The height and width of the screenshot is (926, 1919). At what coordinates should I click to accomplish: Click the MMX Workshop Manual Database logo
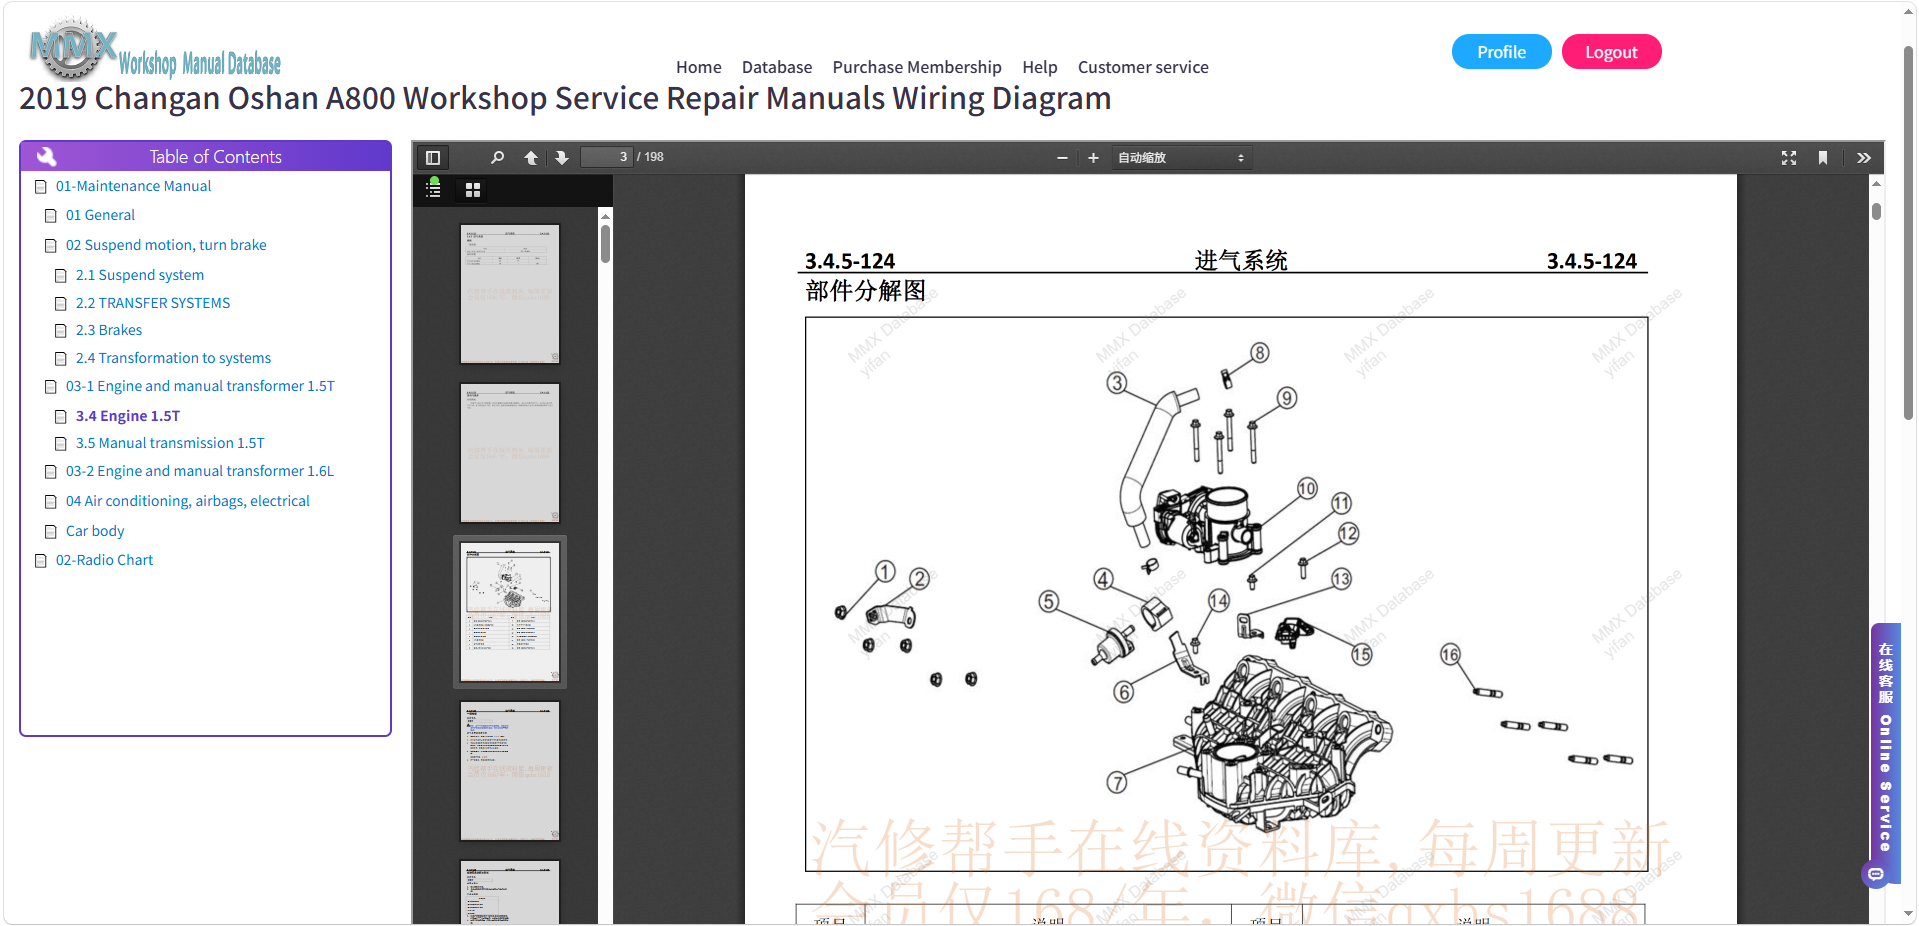point(155,51)
